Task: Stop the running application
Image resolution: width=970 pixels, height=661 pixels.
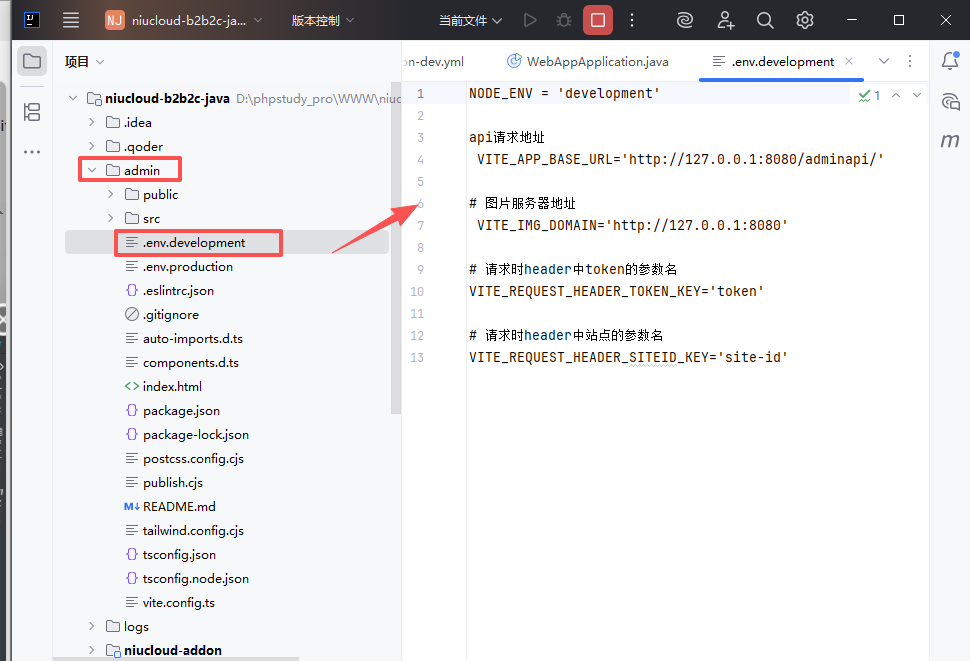Action: pos(598,20)
